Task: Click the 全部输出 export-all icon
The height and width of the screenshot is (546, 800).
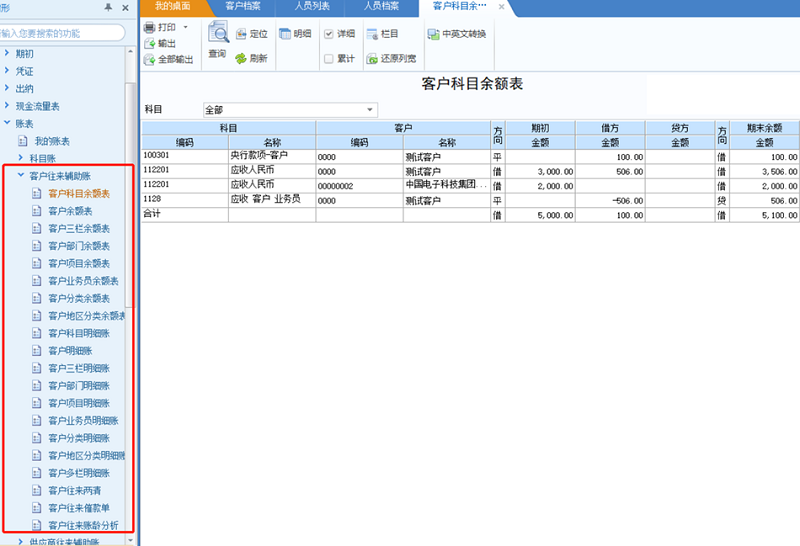Action: [x=149, y=60]
